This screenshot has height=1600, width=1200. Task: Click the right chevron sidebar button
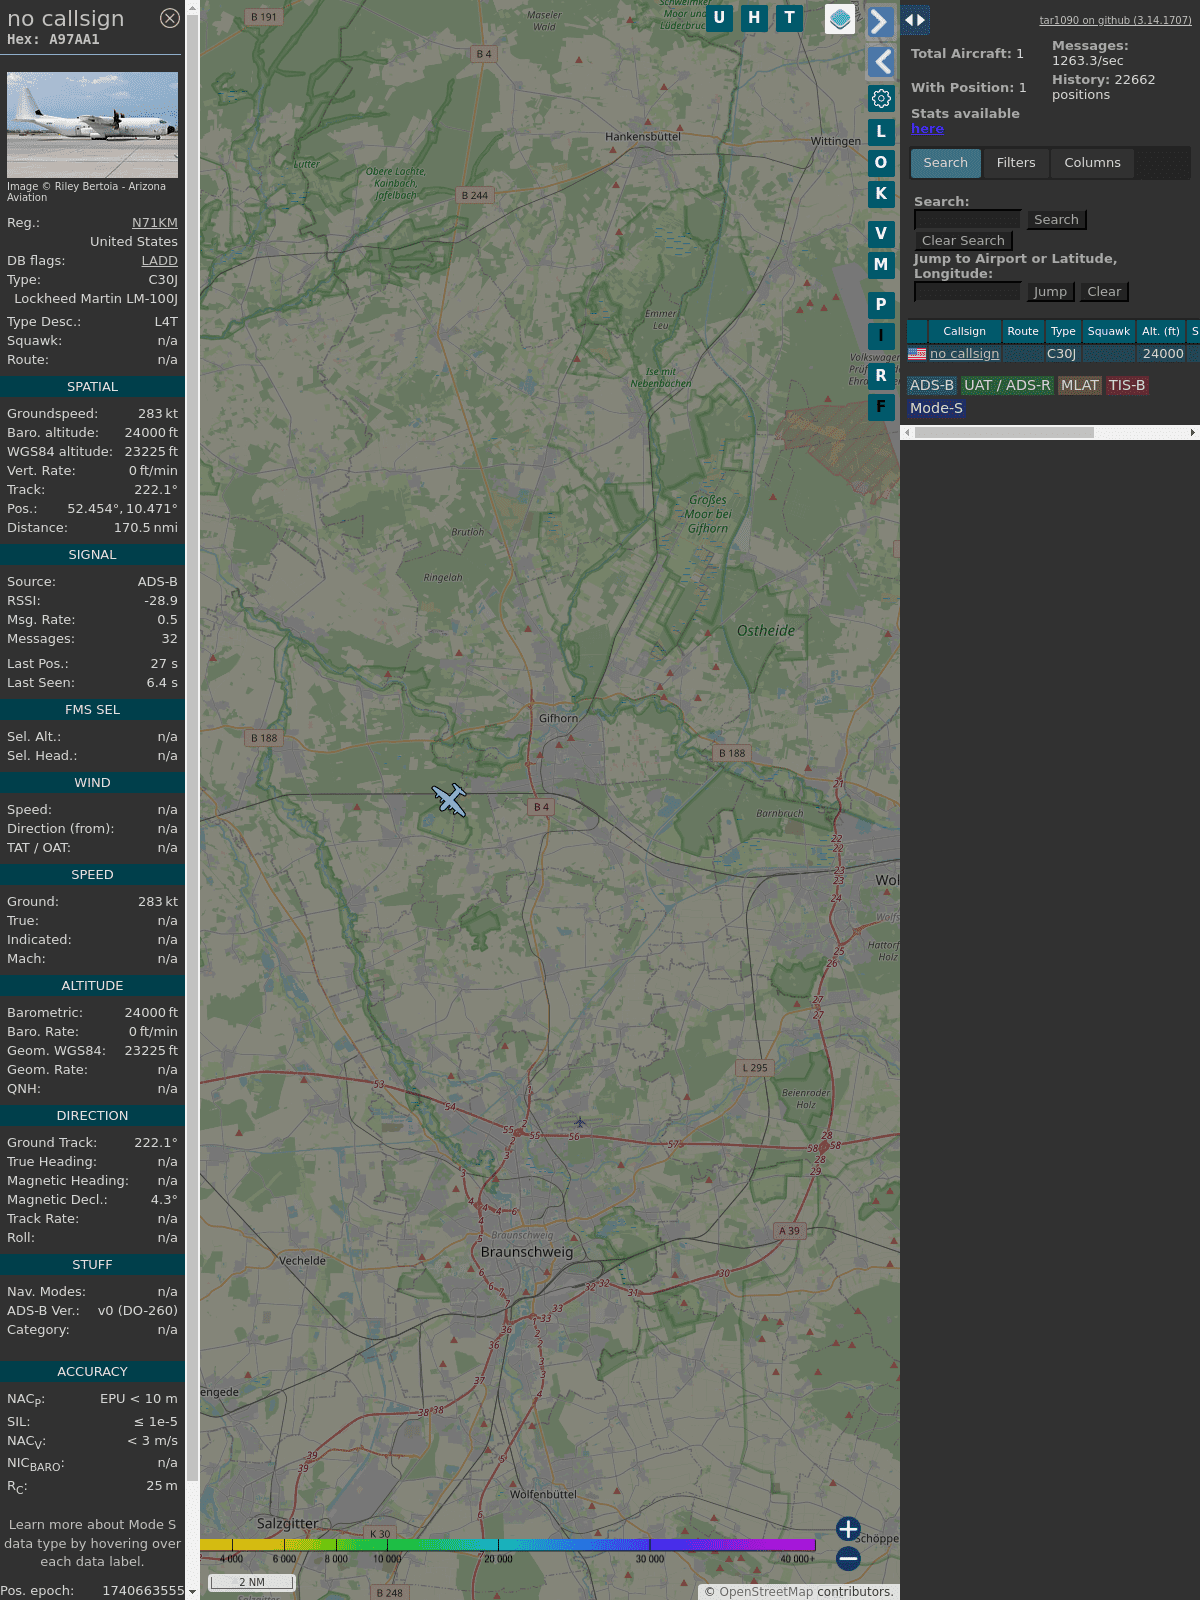pyautogui.click(x=880, y=21)
